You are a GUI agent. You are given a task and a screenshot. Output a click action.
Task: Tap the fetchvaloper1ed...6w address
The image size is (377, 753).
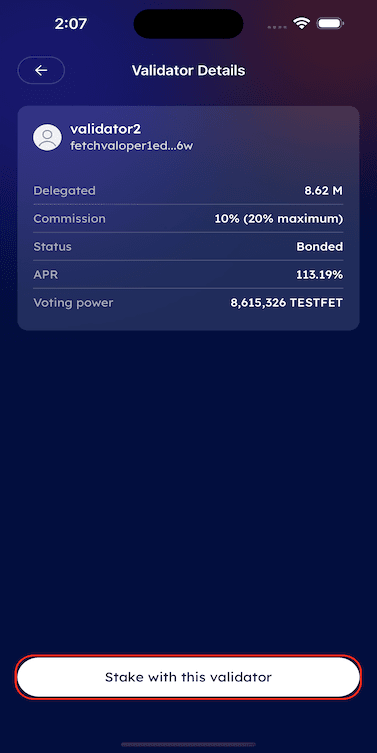pos(132,146)
